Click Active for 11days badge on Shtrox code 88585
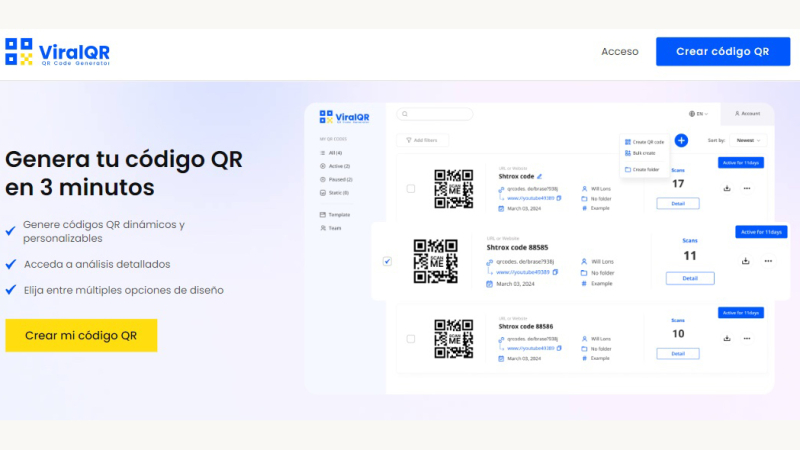The height and width of the screenshot is (450, 800). [x=761, y=232]
